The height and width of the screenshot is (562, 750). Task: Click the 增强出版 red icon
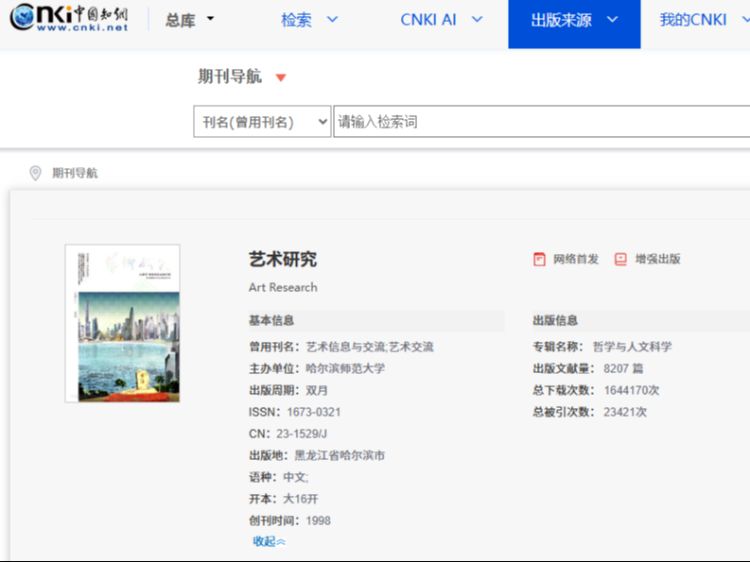click(x=620, y=259)
